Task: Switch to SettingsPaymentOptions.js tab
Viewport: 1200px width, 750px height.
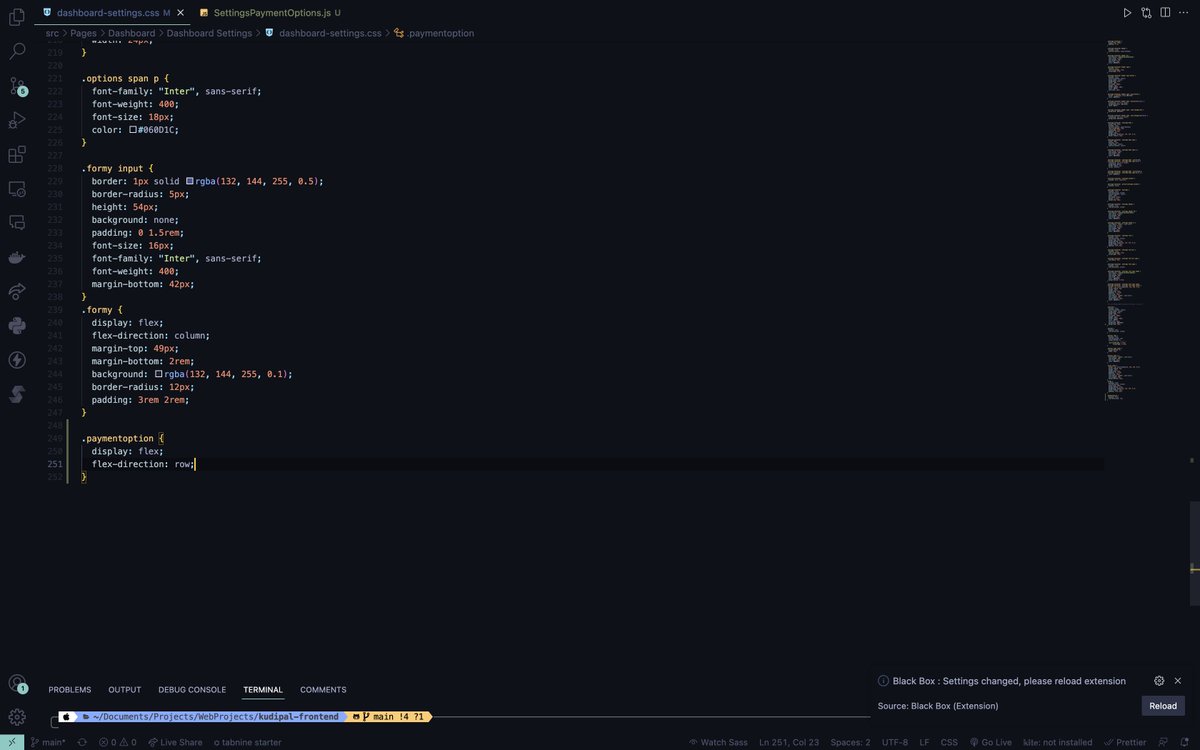Action: coord(269,13)
